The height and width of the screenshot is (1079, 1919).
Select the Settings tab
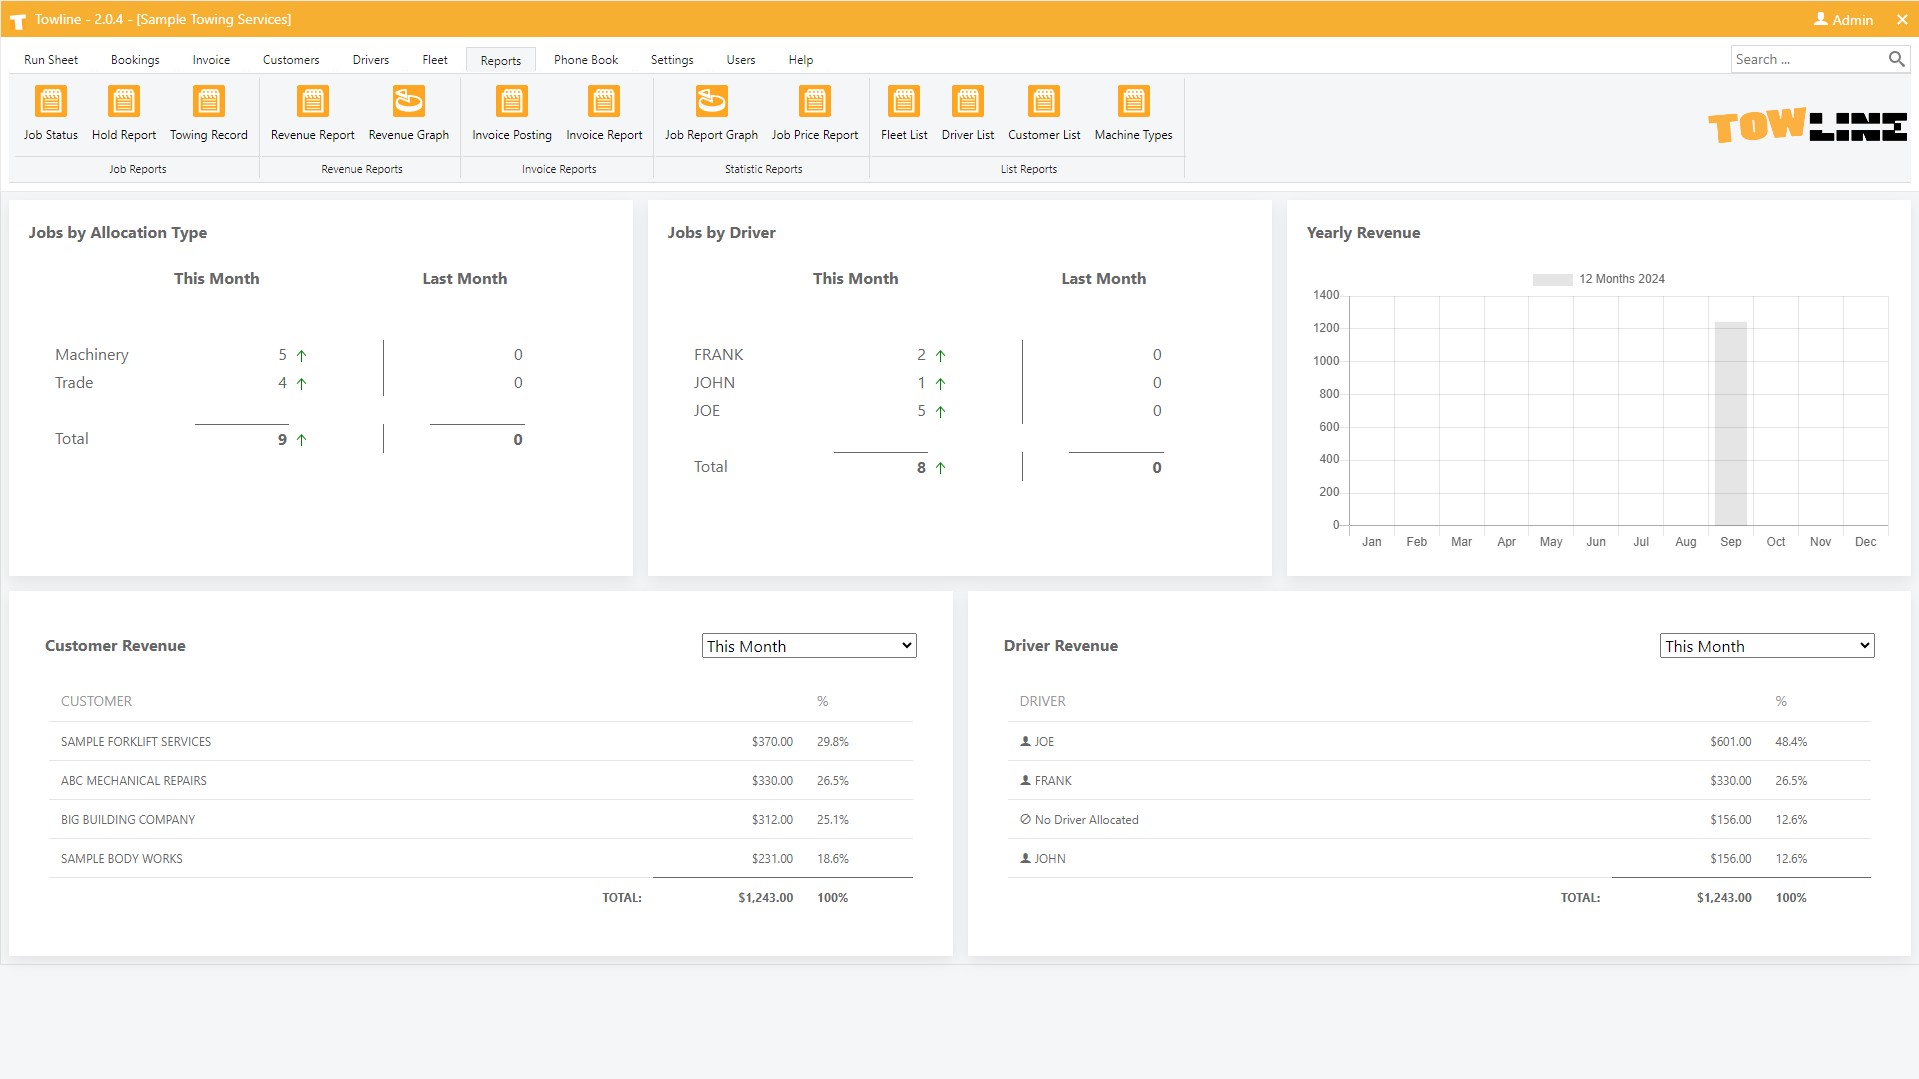point(671,60)
